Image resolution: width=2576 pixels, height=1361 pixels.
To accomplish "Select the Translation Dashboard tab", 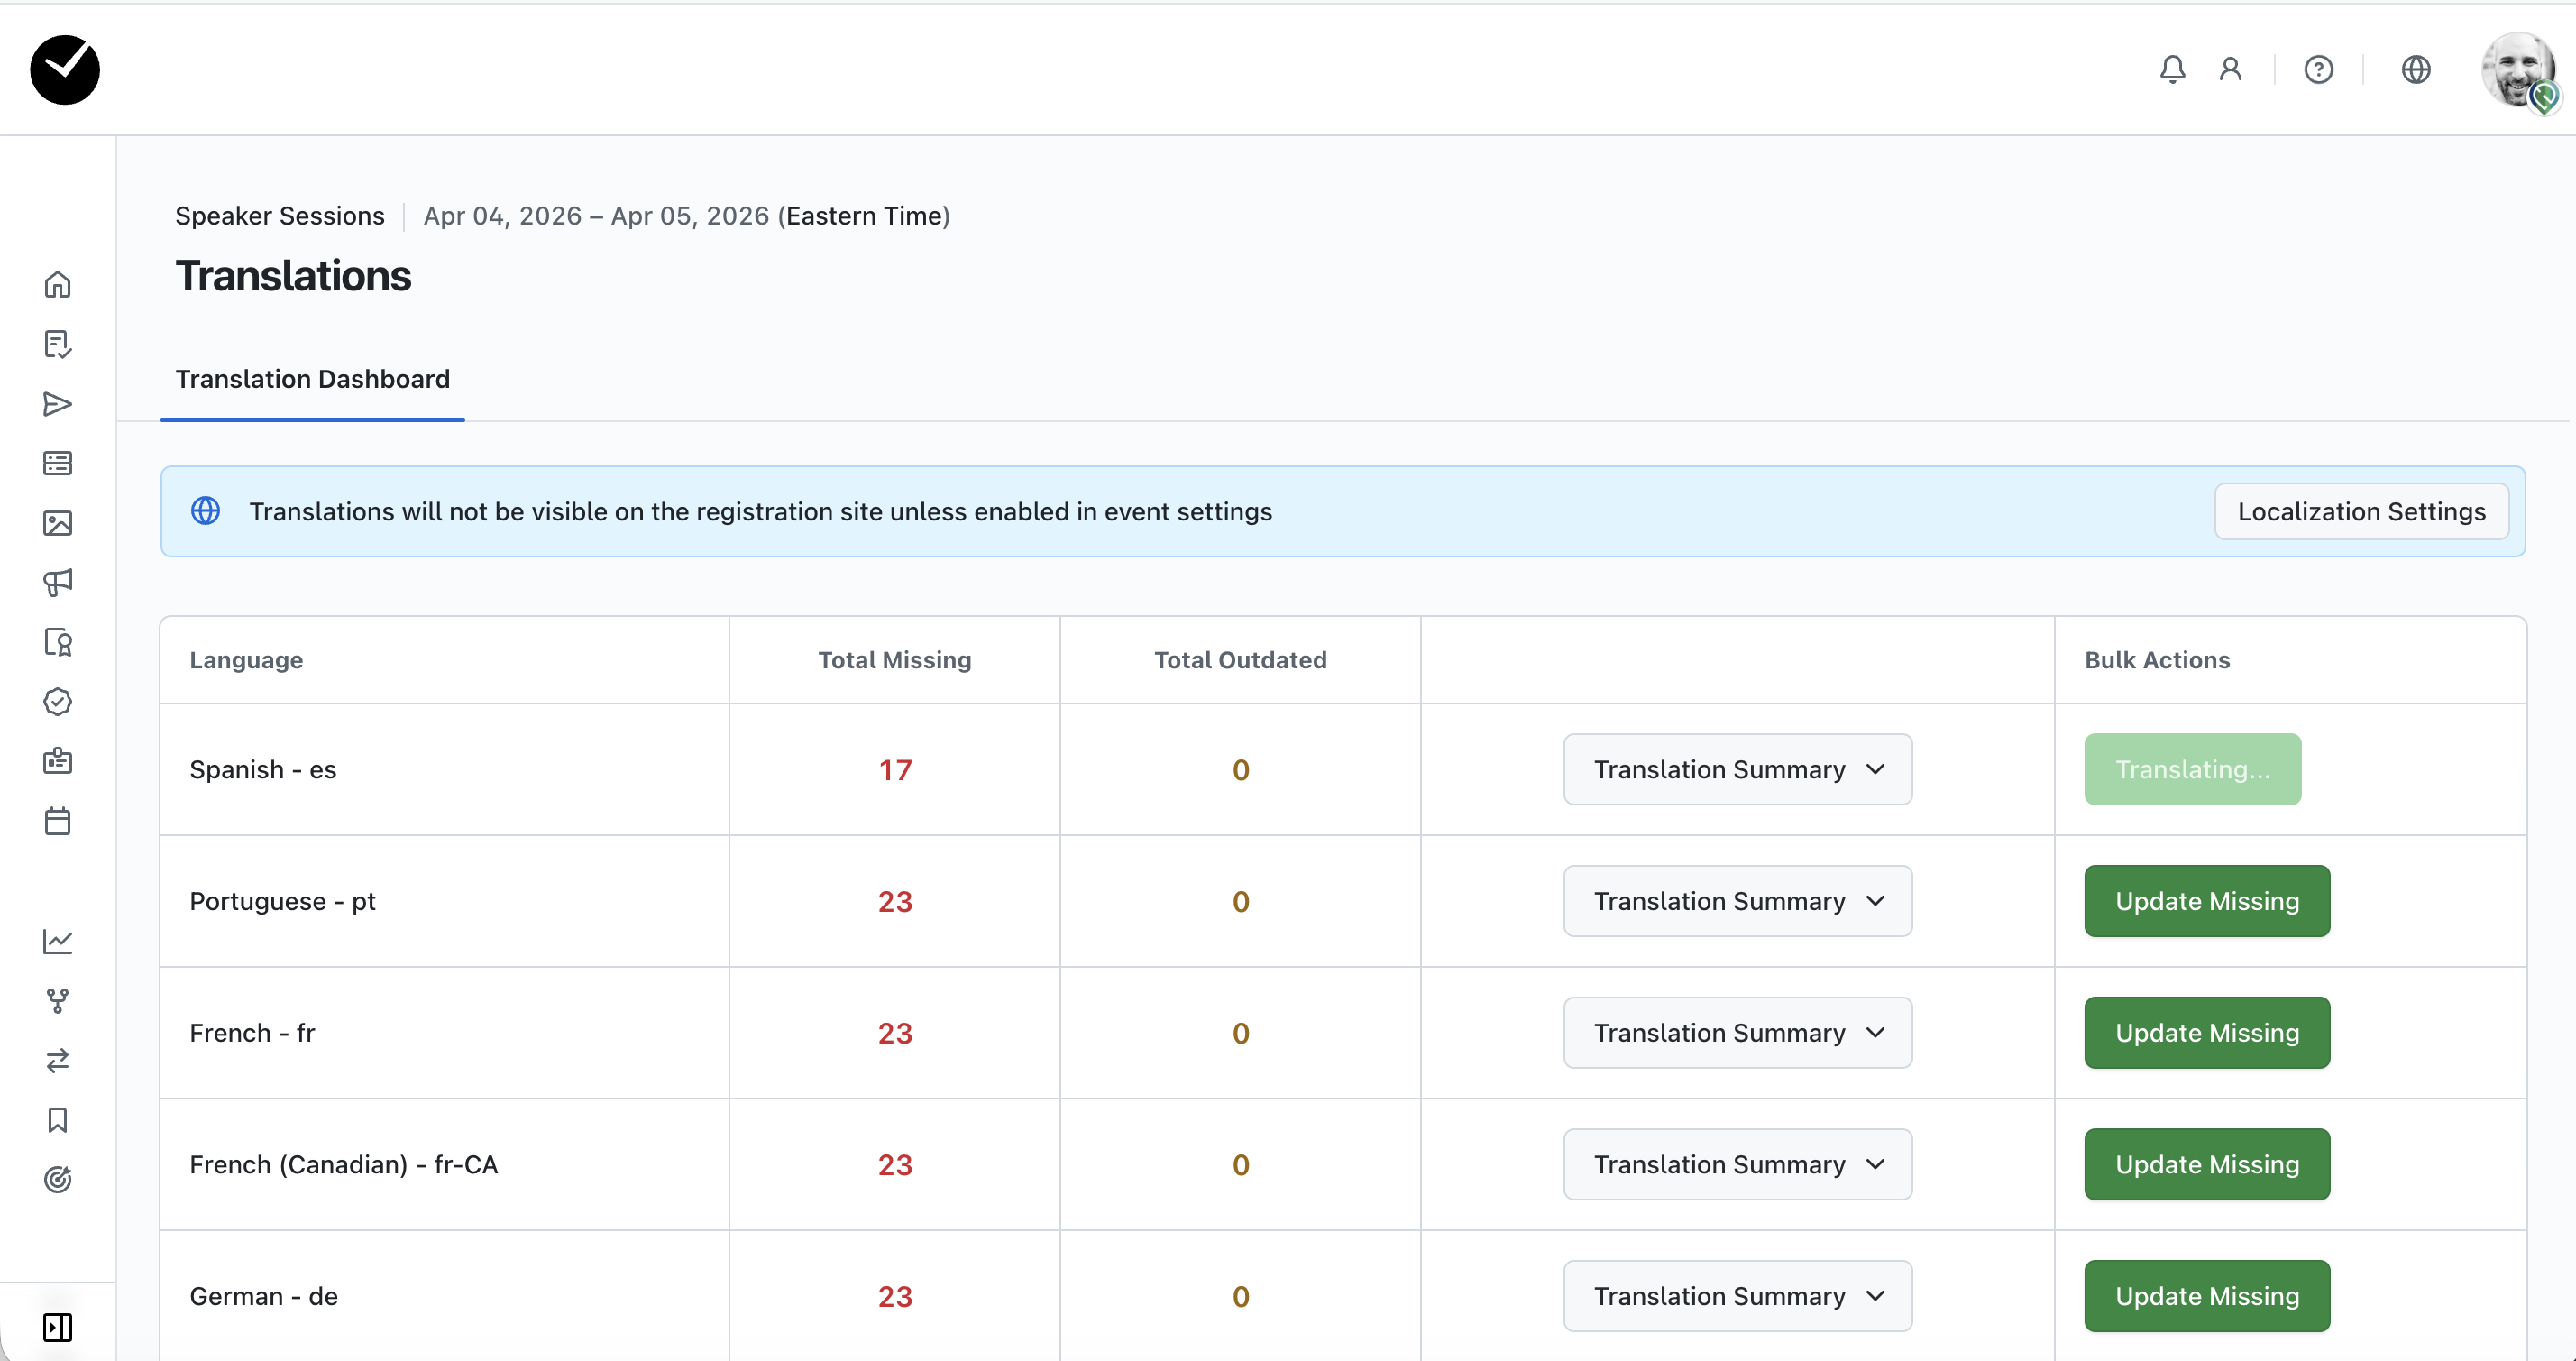I will click(x=312, y=379).
